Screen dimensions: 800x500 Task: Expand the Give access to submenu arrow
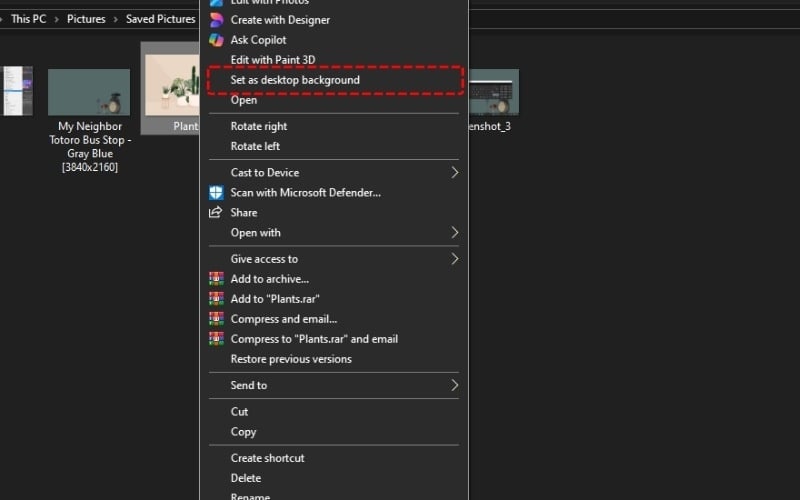(x=454, y=259)
